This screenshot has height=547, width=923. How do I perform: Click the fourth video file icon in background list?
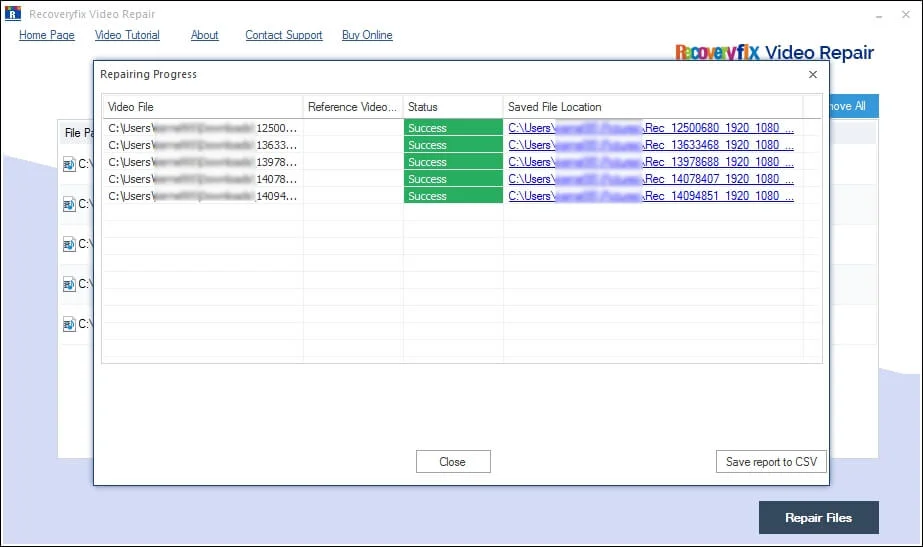(x=69, y=284)
